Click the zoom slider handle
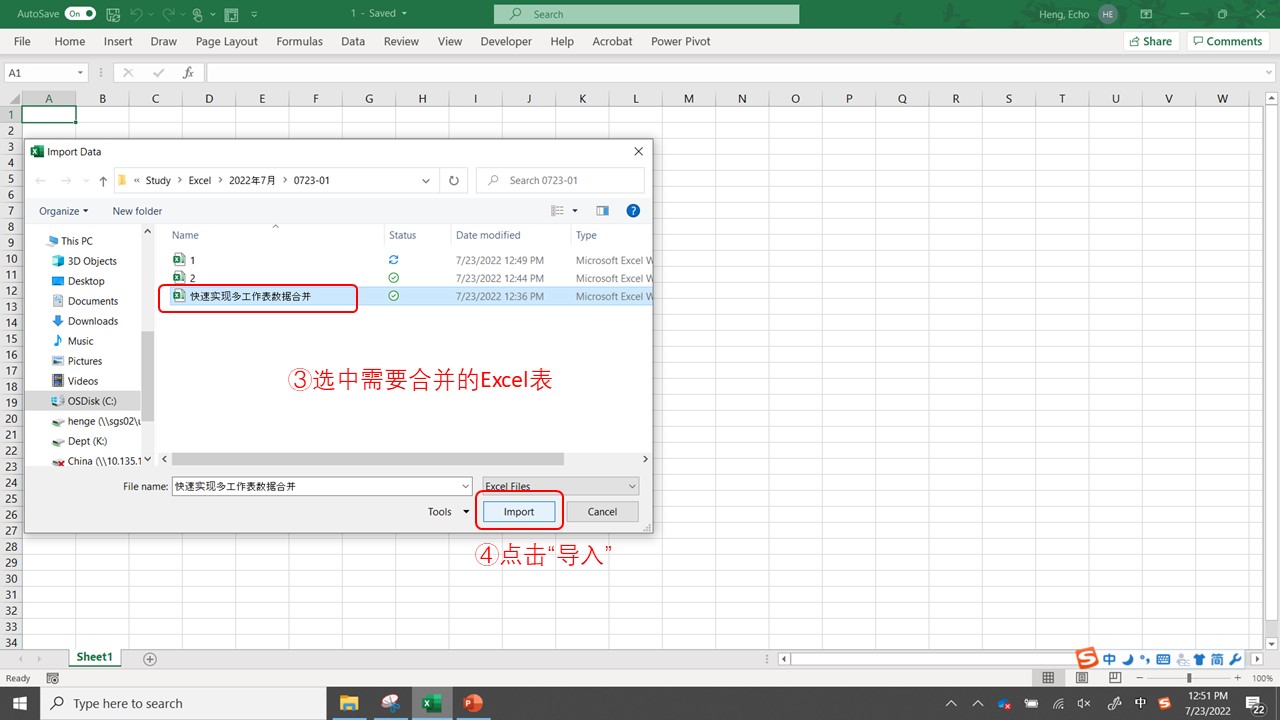This screenshot has width=1280, height=720. point(1189,678)
